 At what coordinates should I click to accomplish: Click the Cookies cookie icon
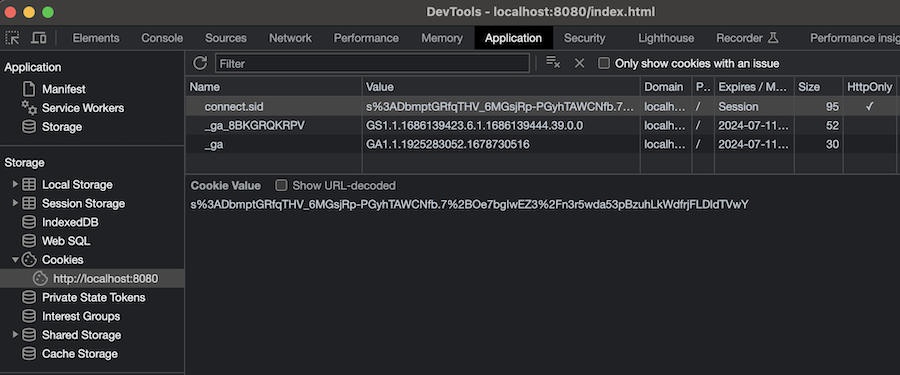pos(29,260)
